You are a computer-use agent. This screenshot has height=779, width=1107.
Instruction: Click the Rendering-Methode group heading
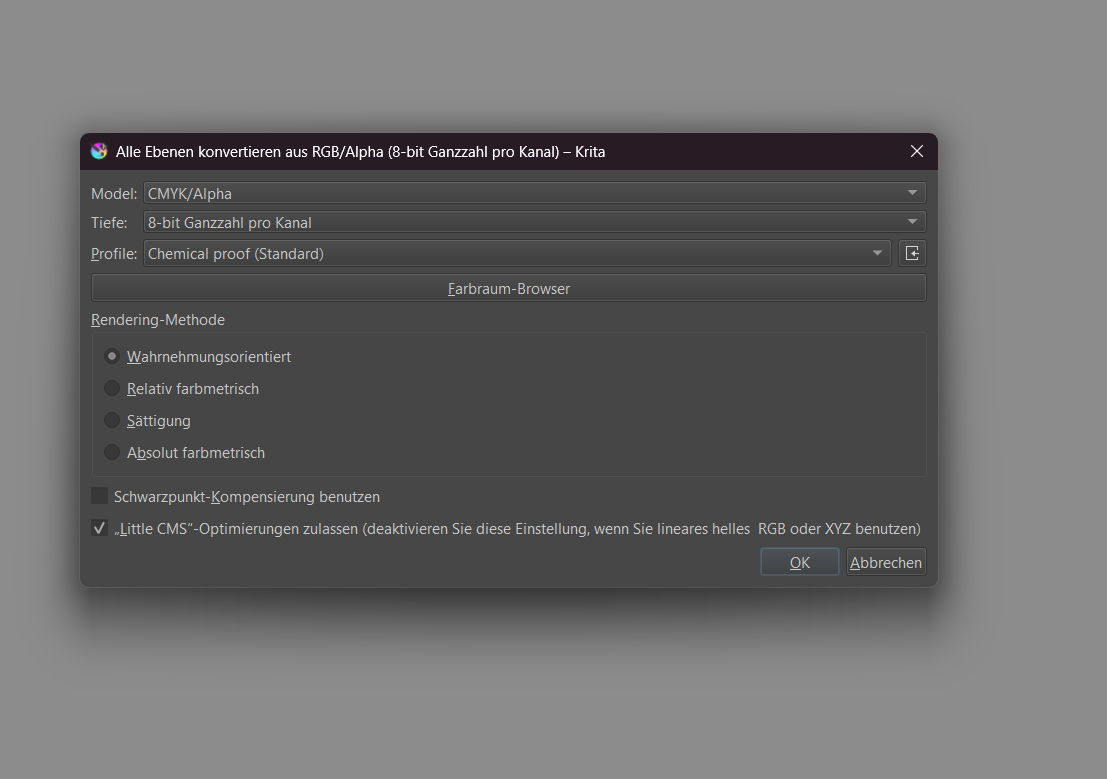158,320
